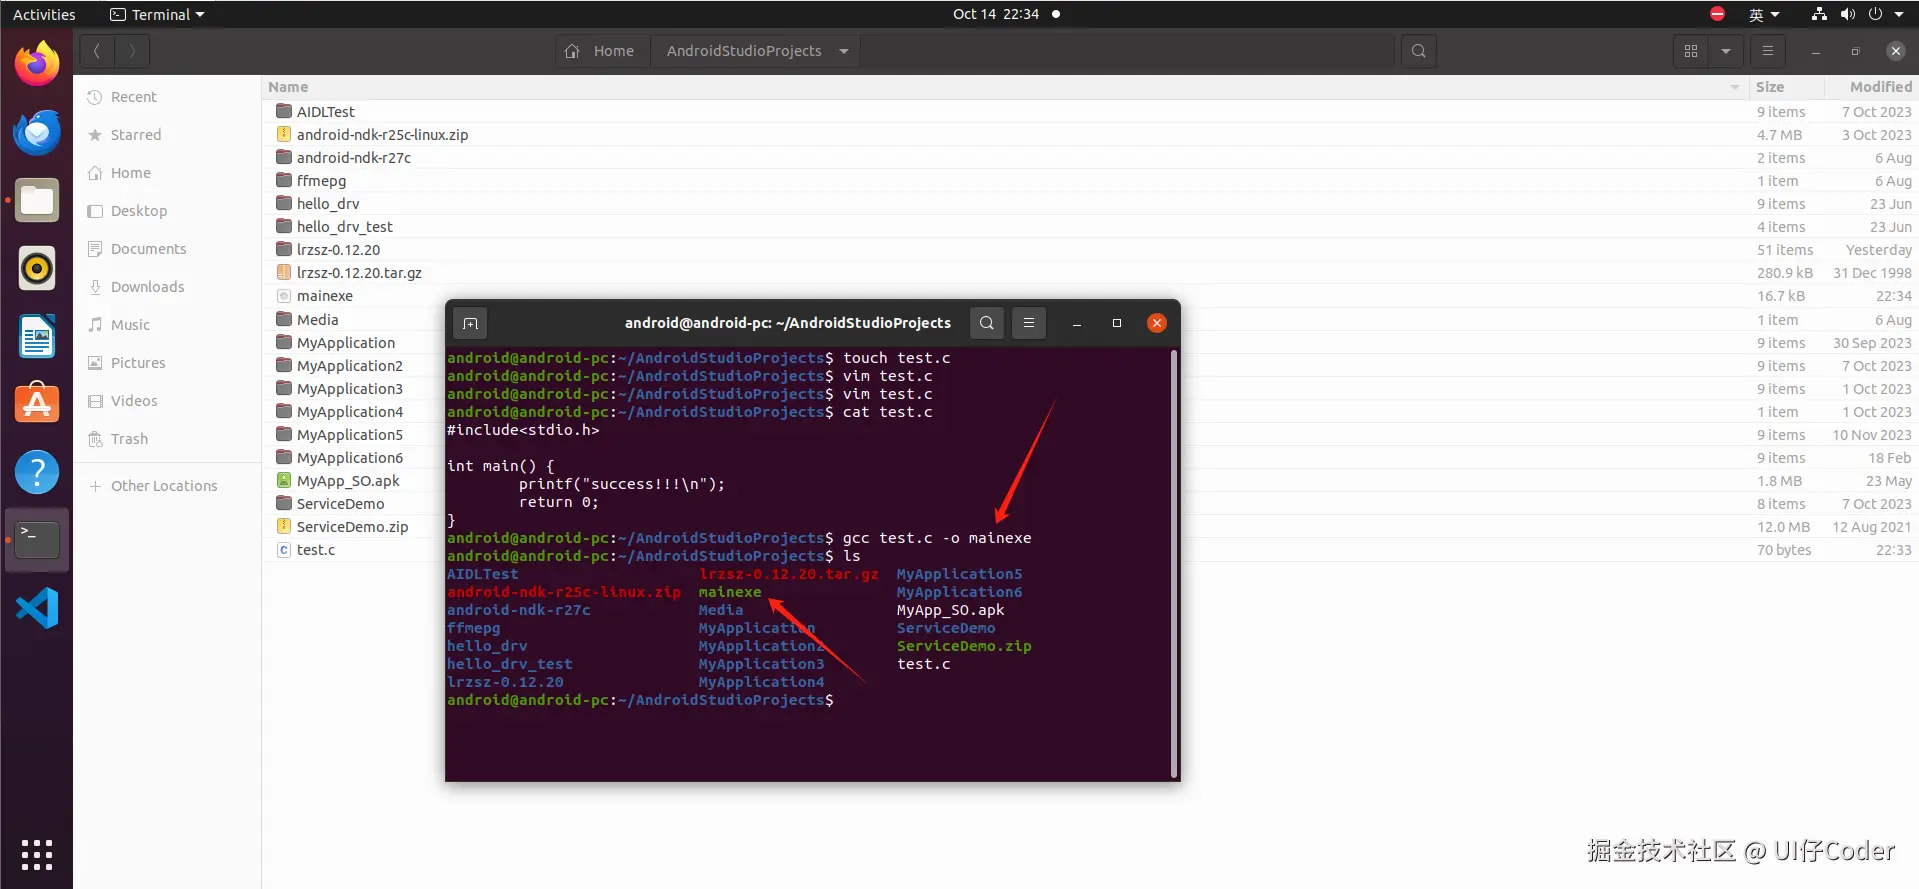Select the AIDLTest folder row
This screenshot has height=889, width=1919.
click(1090, 112)
